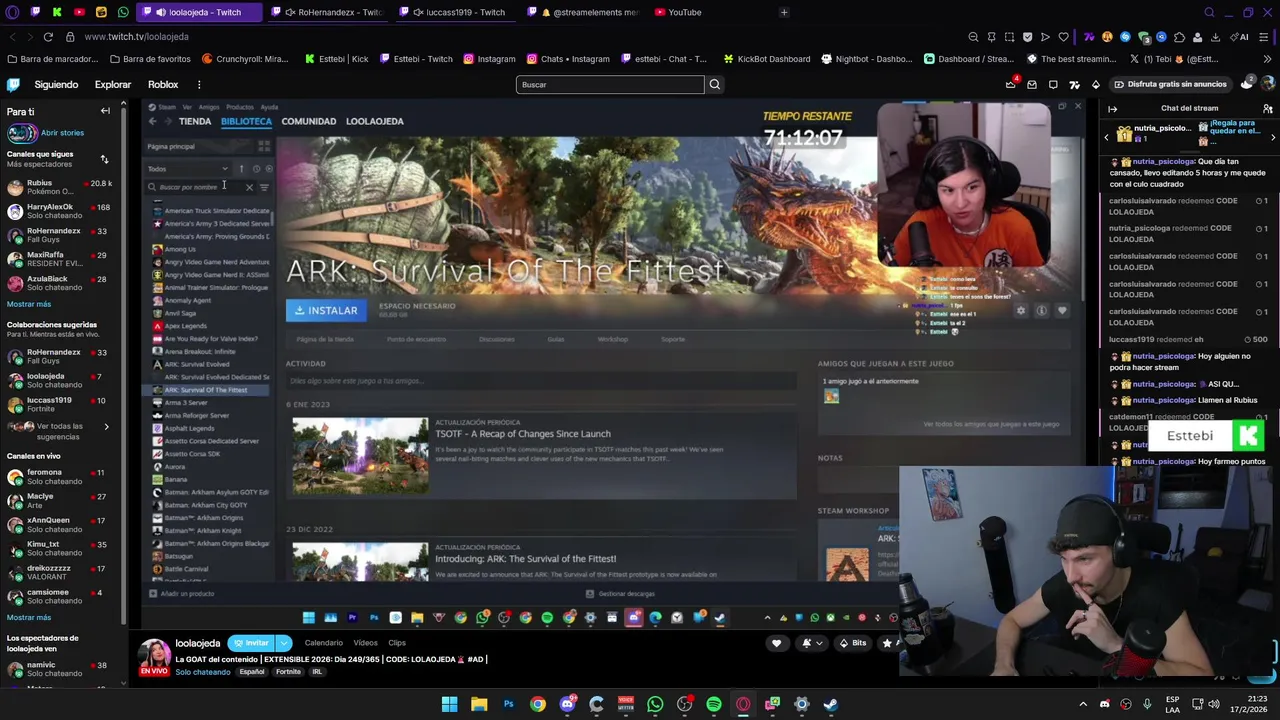This screenshot has height=720, width=1280.
Task: Open MaxiRaffa channel in sidebar
Action: pyautogui.click(x=60, y=259)
